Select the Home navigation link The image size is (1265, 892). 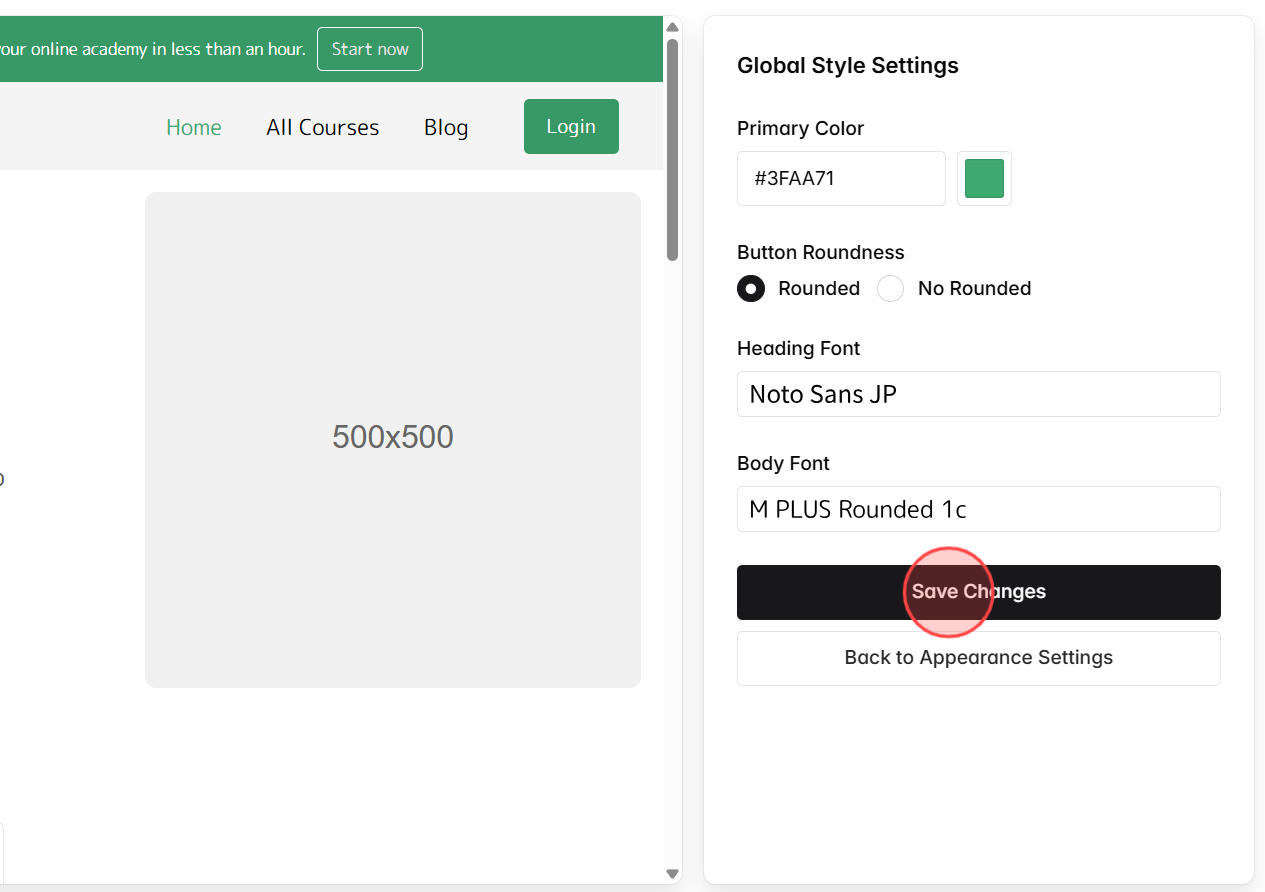click(193, 127)
